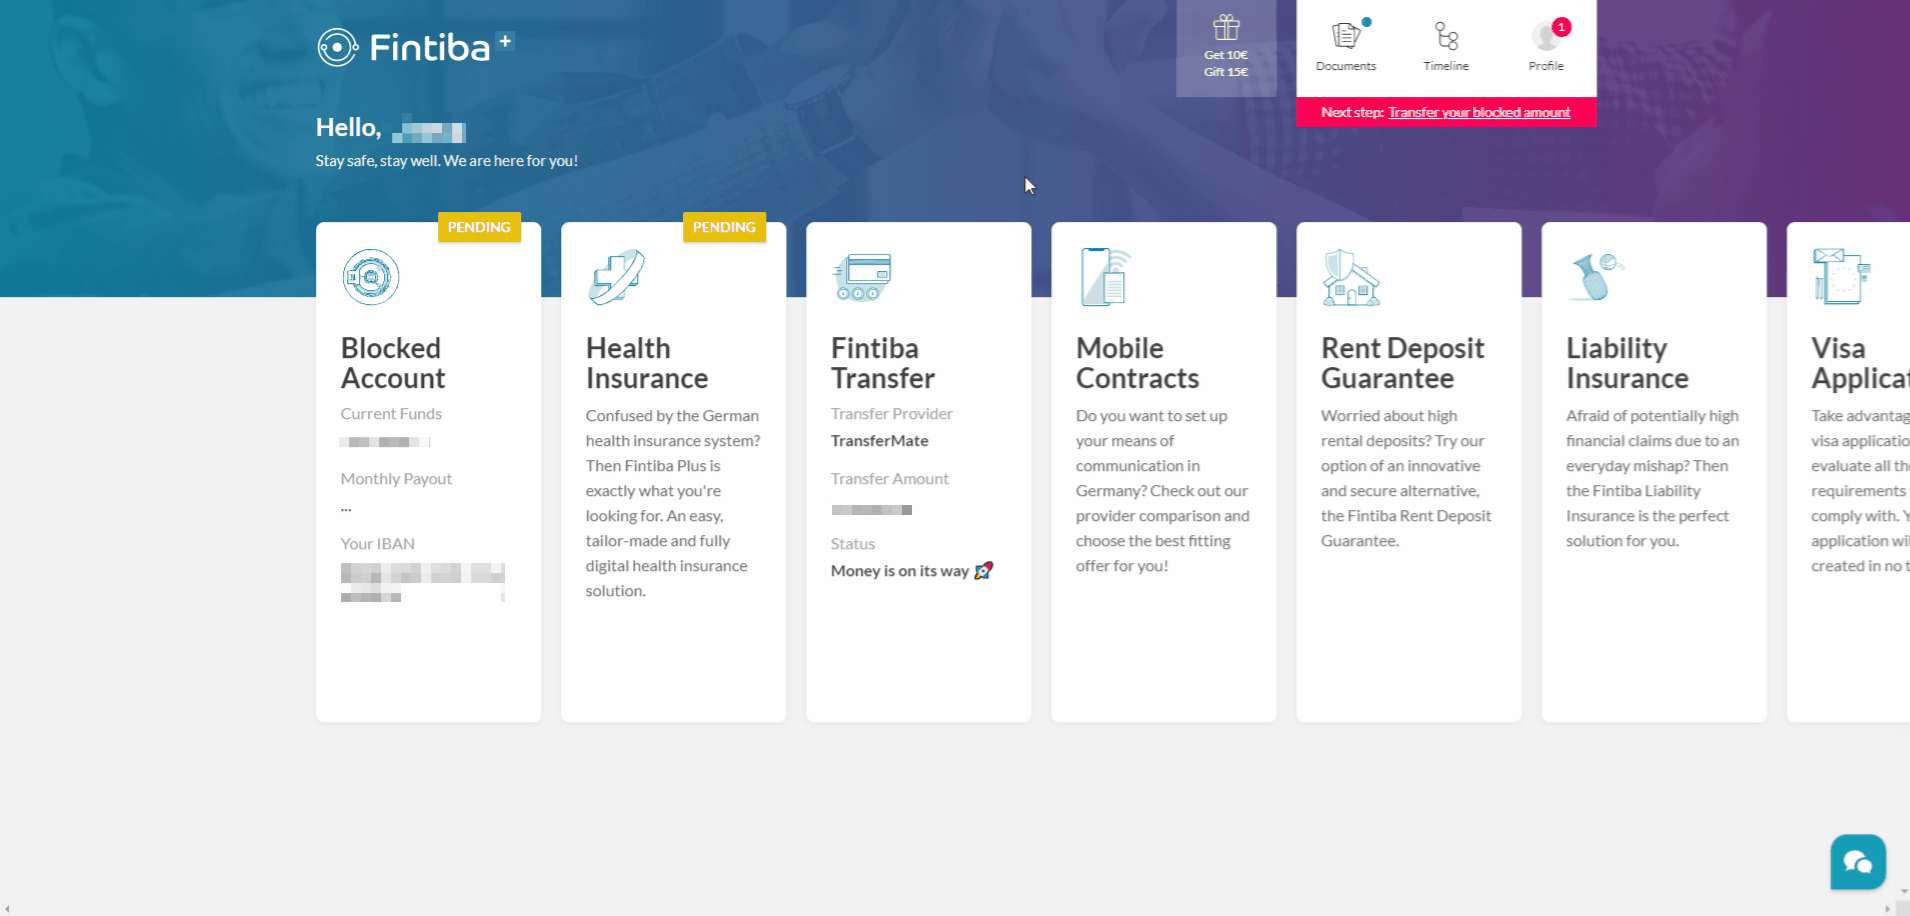This screenshot has width=1910, height=916.
Task: Click the PENDING badge on Blocked Account
Action: (479, 227)
